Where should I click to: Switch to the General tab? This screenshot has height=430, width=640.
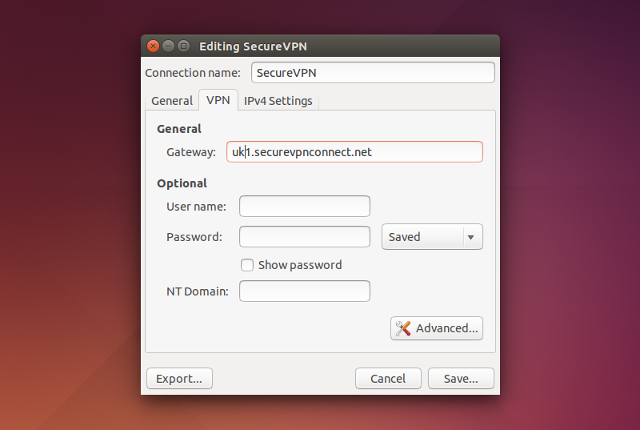pyautogui.click(x=172, y=101)
